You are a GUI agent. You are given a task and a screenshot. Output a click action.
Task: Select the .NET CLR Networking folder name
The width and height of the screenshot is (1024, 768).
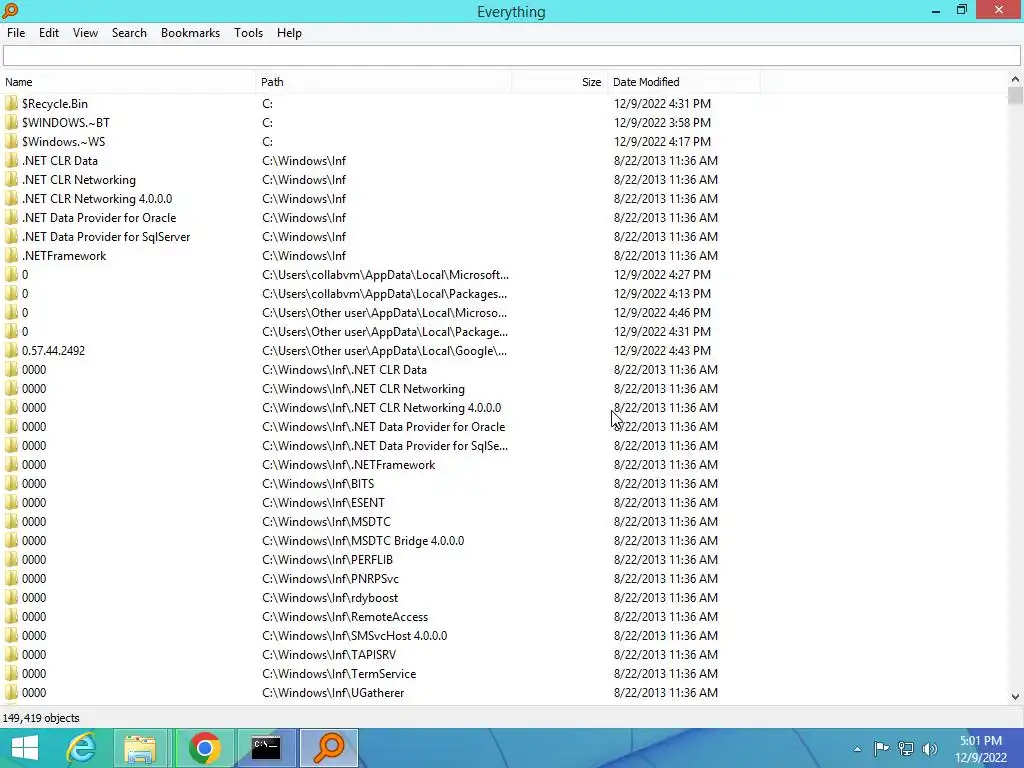click(x=79, y=180)
